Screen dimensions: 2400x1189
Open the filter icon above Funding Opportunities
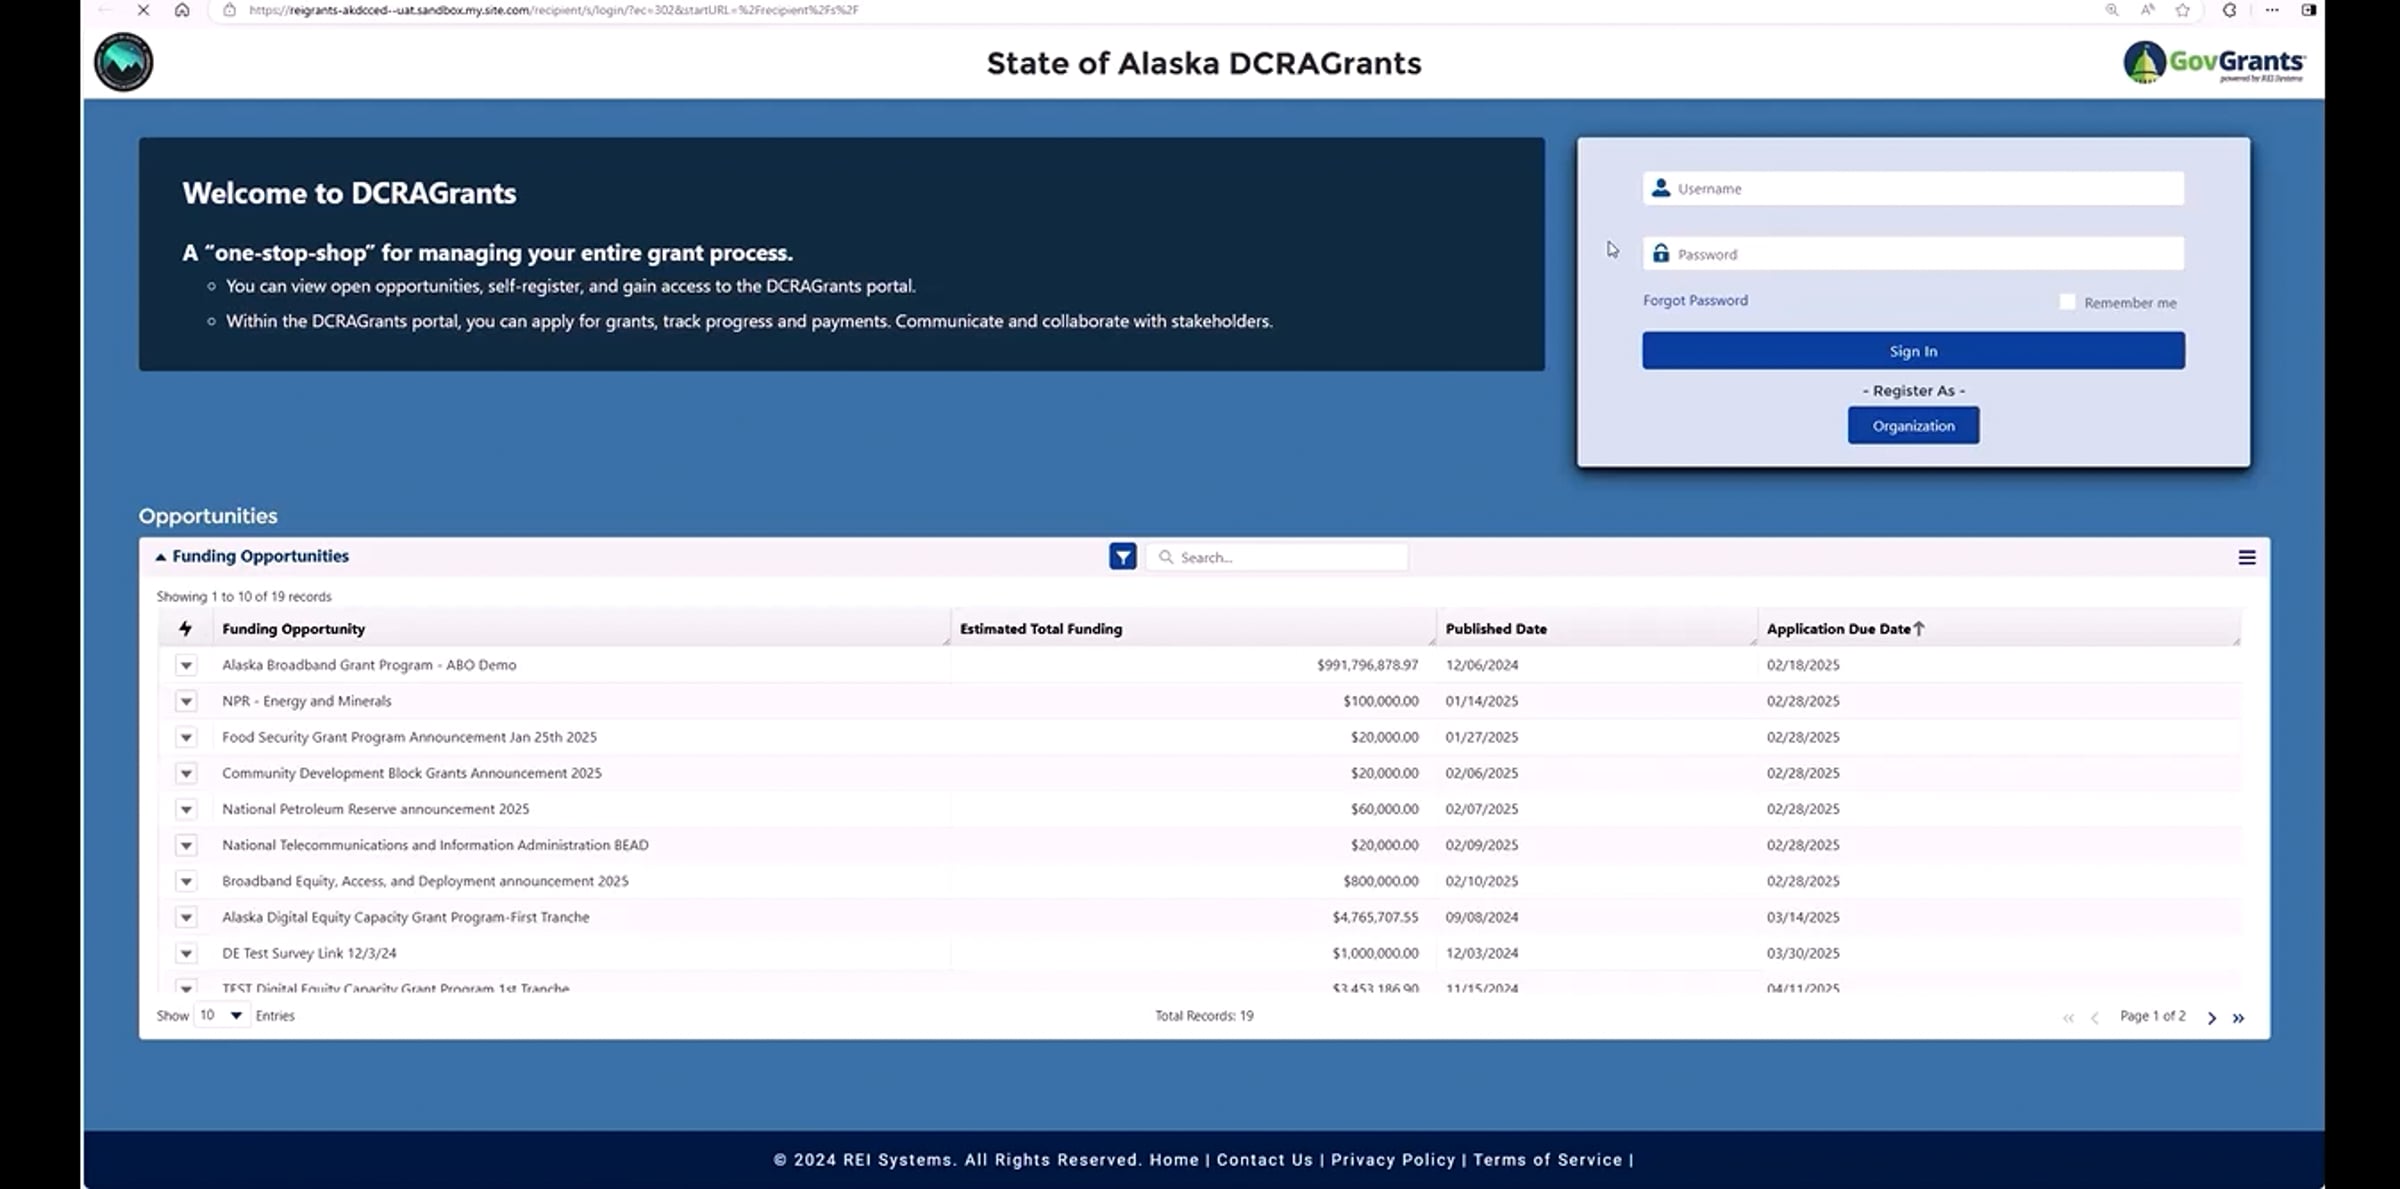1122,556
